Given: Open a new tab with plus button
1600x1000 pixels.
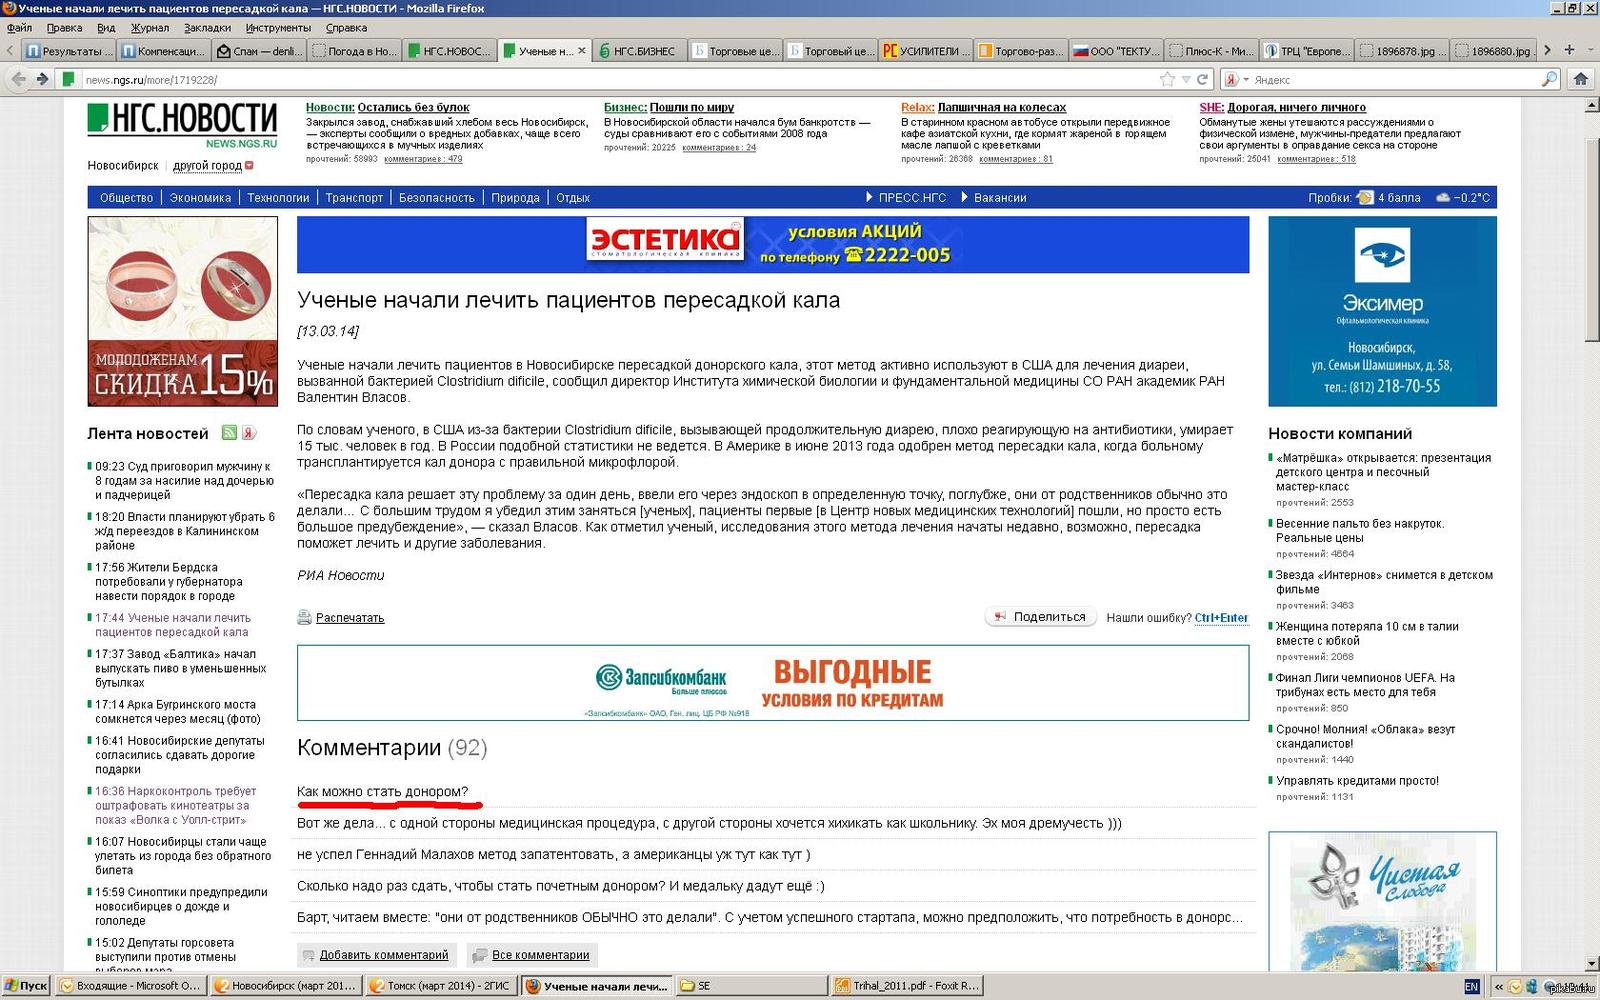Looking at the screenshot, I should click(x=1569, y=50).
